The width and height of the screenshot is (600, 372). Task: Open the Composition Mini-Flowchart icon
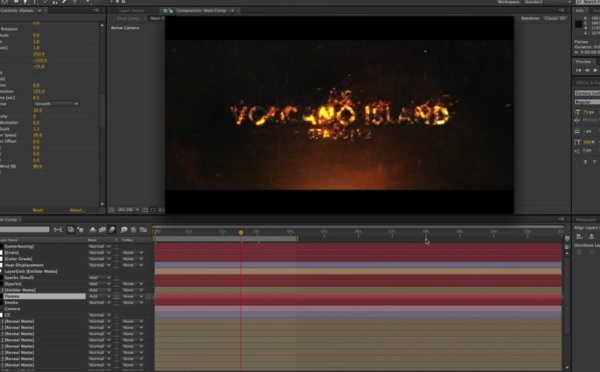pos(58,230)
